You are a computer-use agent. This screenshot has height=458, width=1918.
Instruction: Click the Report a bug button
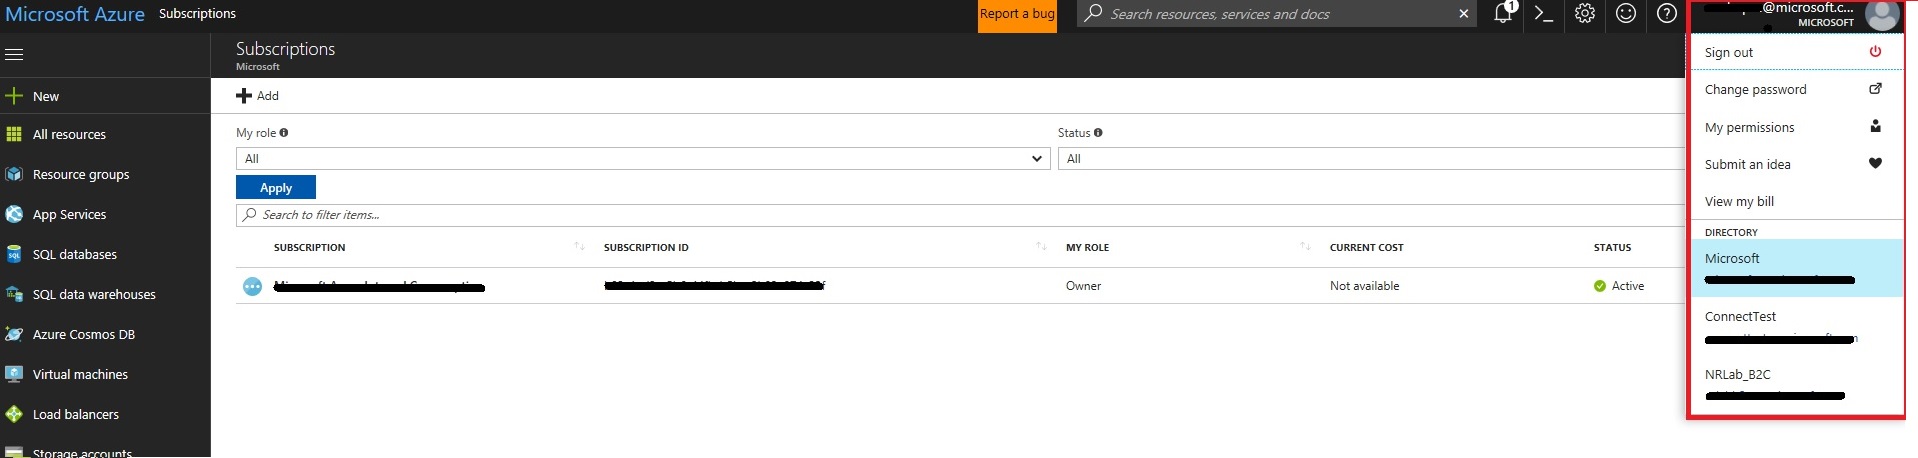[x=1017, y=14]
